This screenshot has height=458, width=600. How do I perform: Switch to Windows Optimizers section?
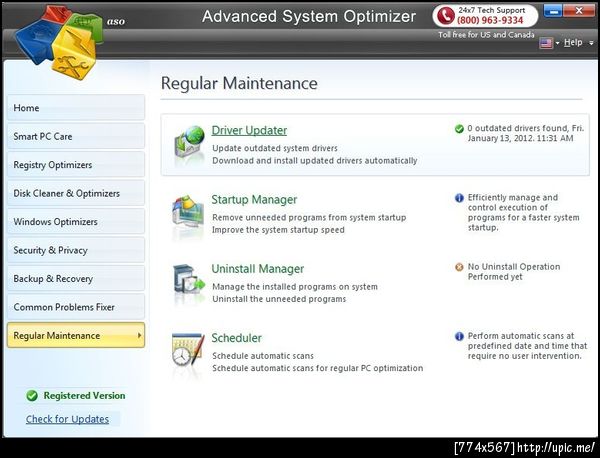pyautogui.click(x=76, y=222)
